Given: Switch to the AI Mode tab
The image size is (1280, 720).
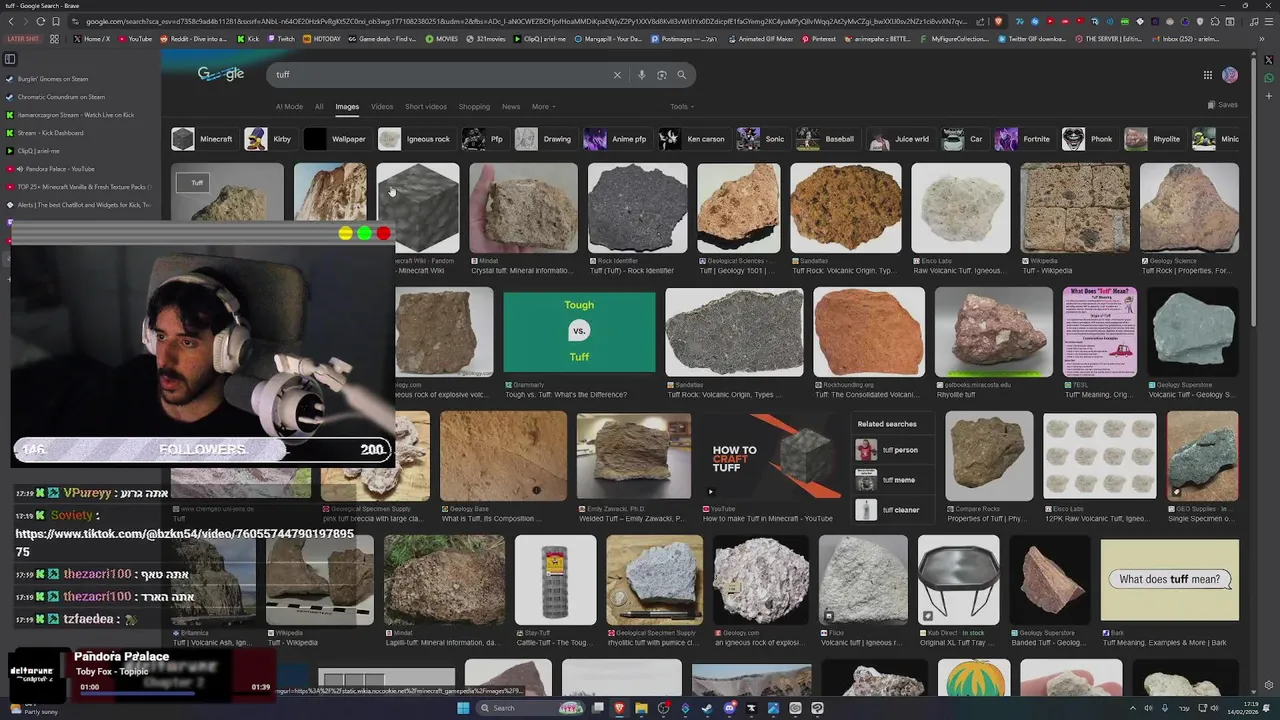Looking at the screenshot, I should click(289, 107).
